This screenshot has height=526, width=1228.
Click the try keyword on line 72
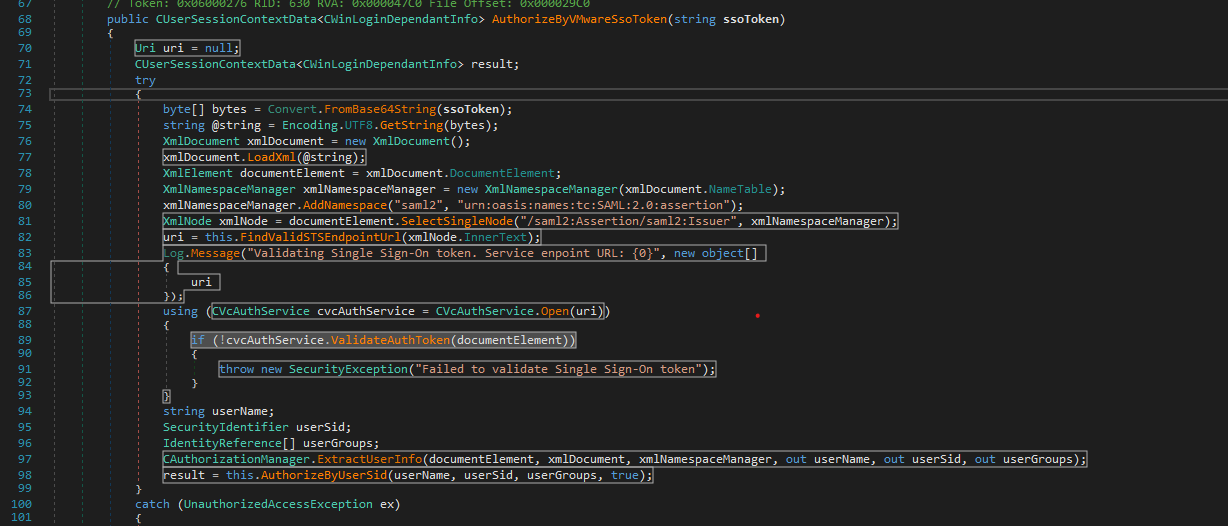tap(146, 80)
